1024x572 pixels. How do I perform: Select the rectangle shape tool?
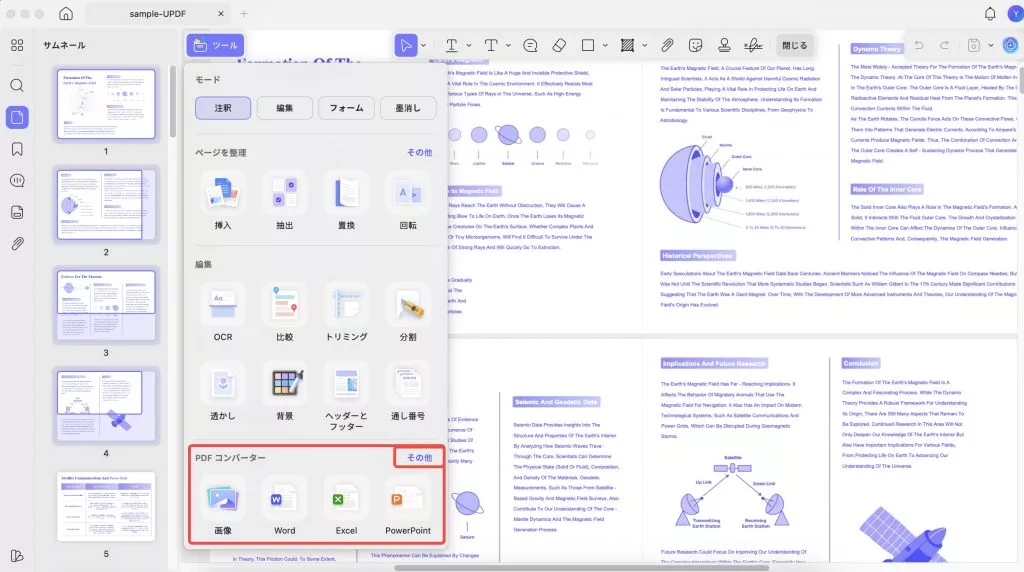[588, 45]
